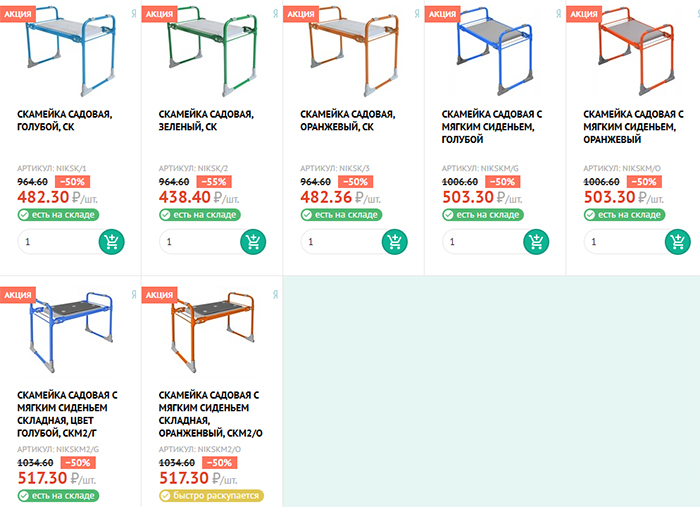Click the Я icon on folding orange bench card

(275, 295)
